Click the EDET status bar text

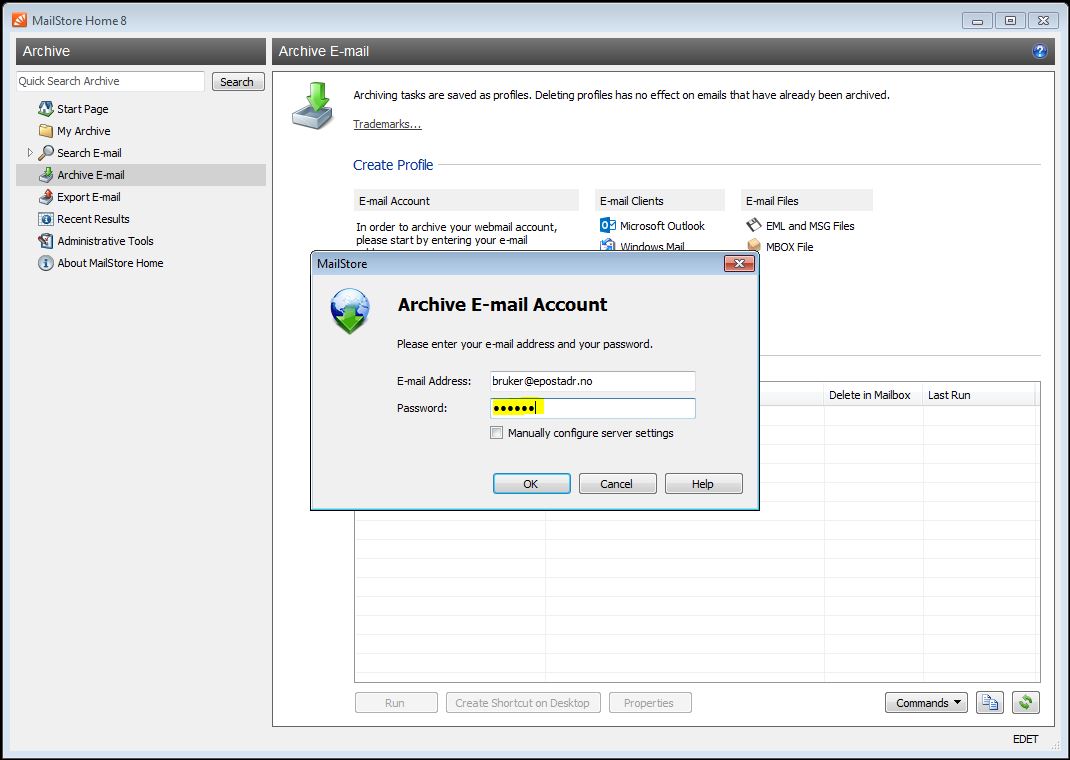pyautogui.click(x=1026, y=739)
